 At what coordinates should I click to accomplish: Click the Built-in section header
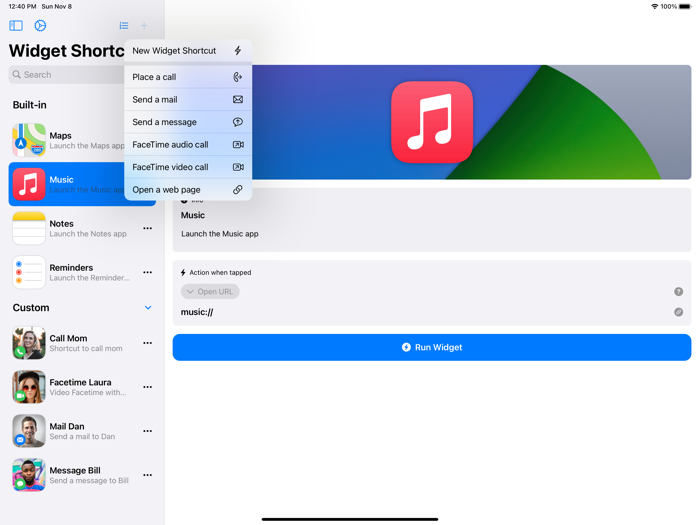pyautogui.click(x=29, y=105)
